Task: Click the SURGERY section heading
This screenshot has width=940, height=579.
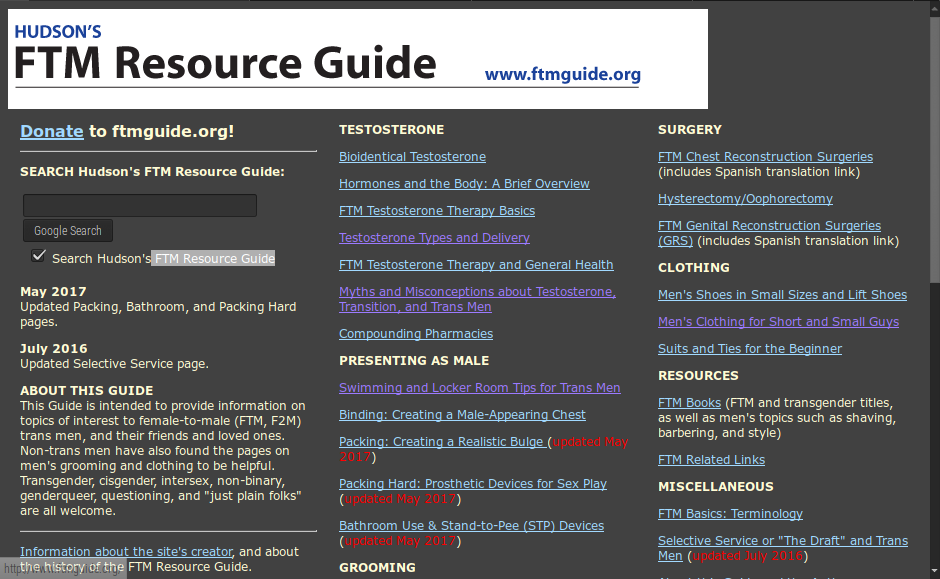Action: [x=689, y=129]
